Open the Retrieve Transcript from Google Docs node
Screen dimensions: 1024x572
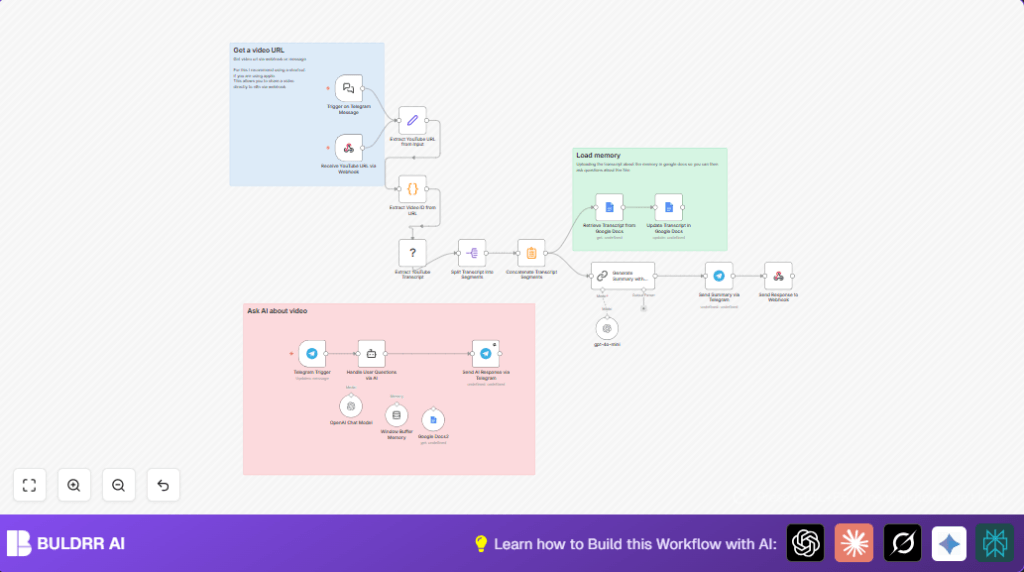pos(609,207)
